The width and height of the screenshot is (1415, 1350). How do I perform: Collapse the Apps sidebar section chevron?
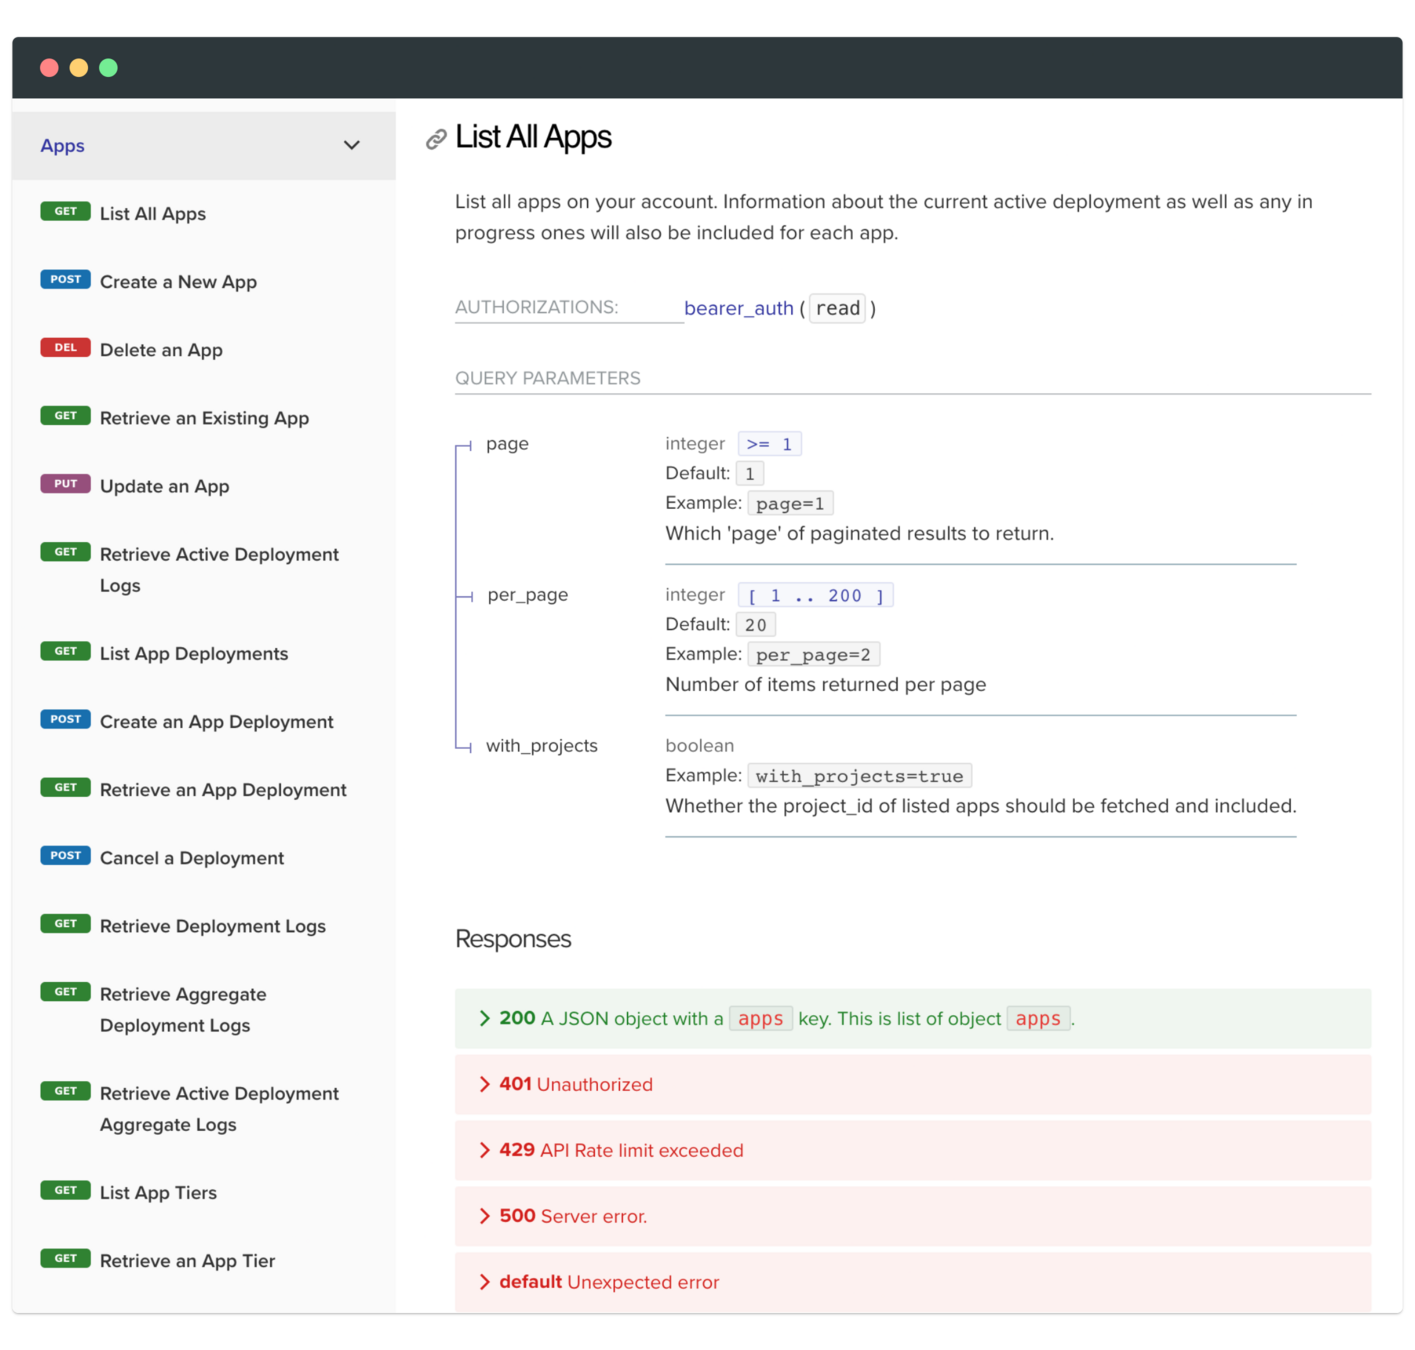point(351,145)
